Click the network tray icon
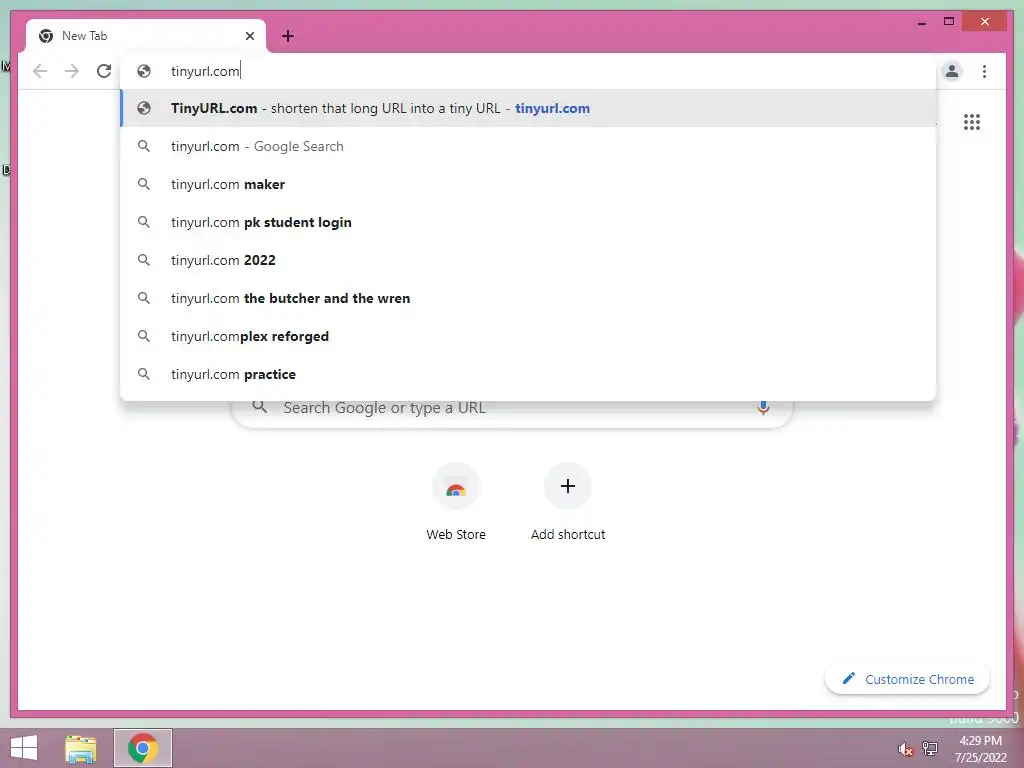 point(929,748)
